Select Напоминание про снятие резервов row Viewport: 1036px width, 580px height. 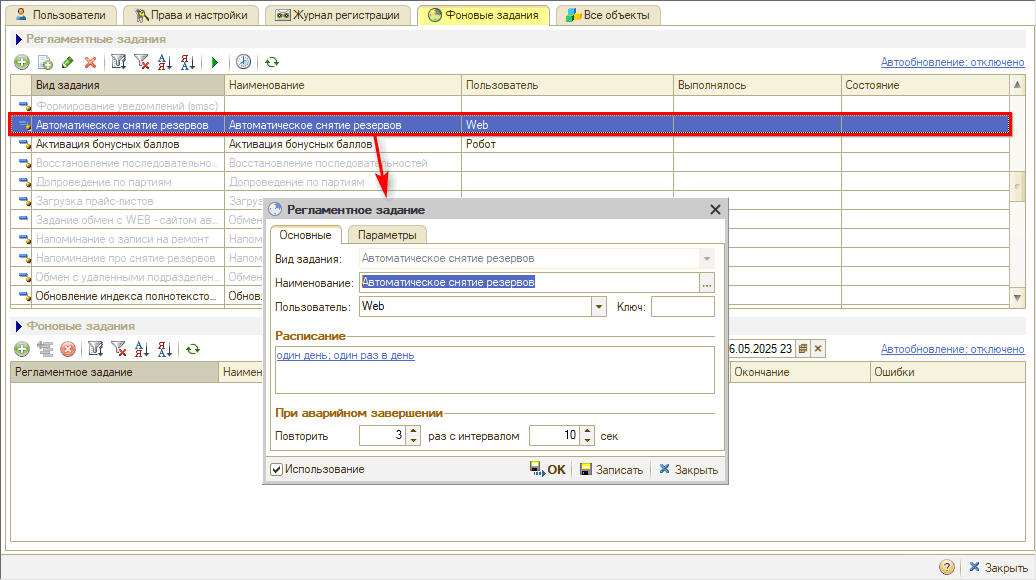[510, 258]
